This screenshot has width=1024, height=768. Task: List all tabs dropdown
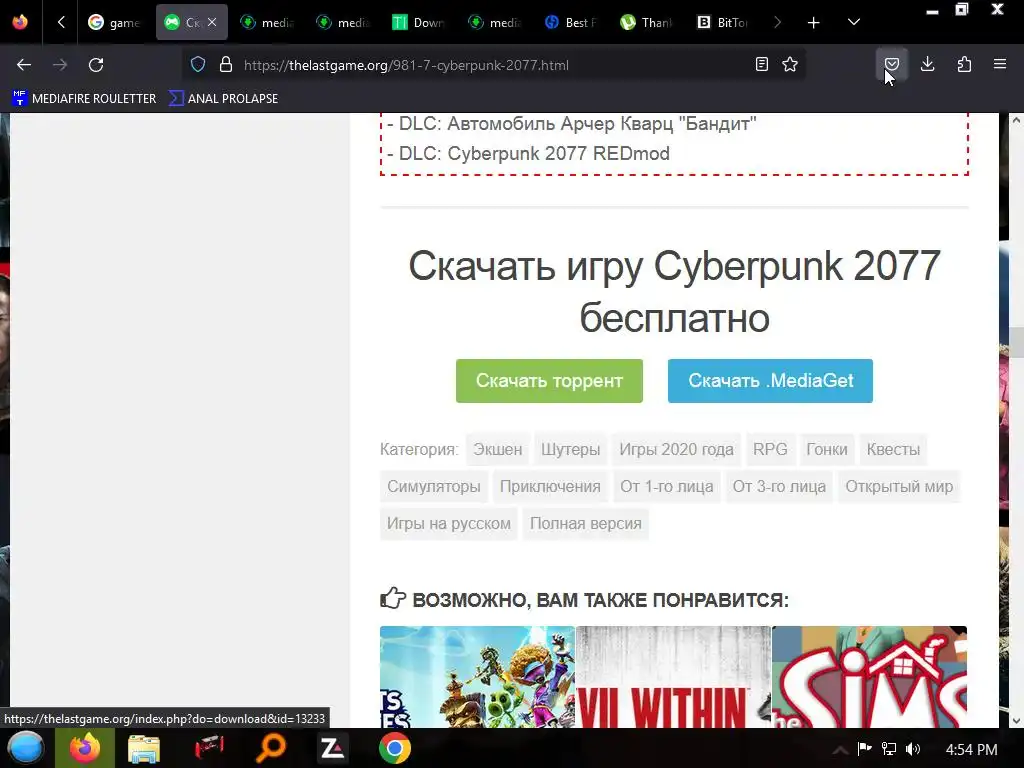tap(854, 23)
